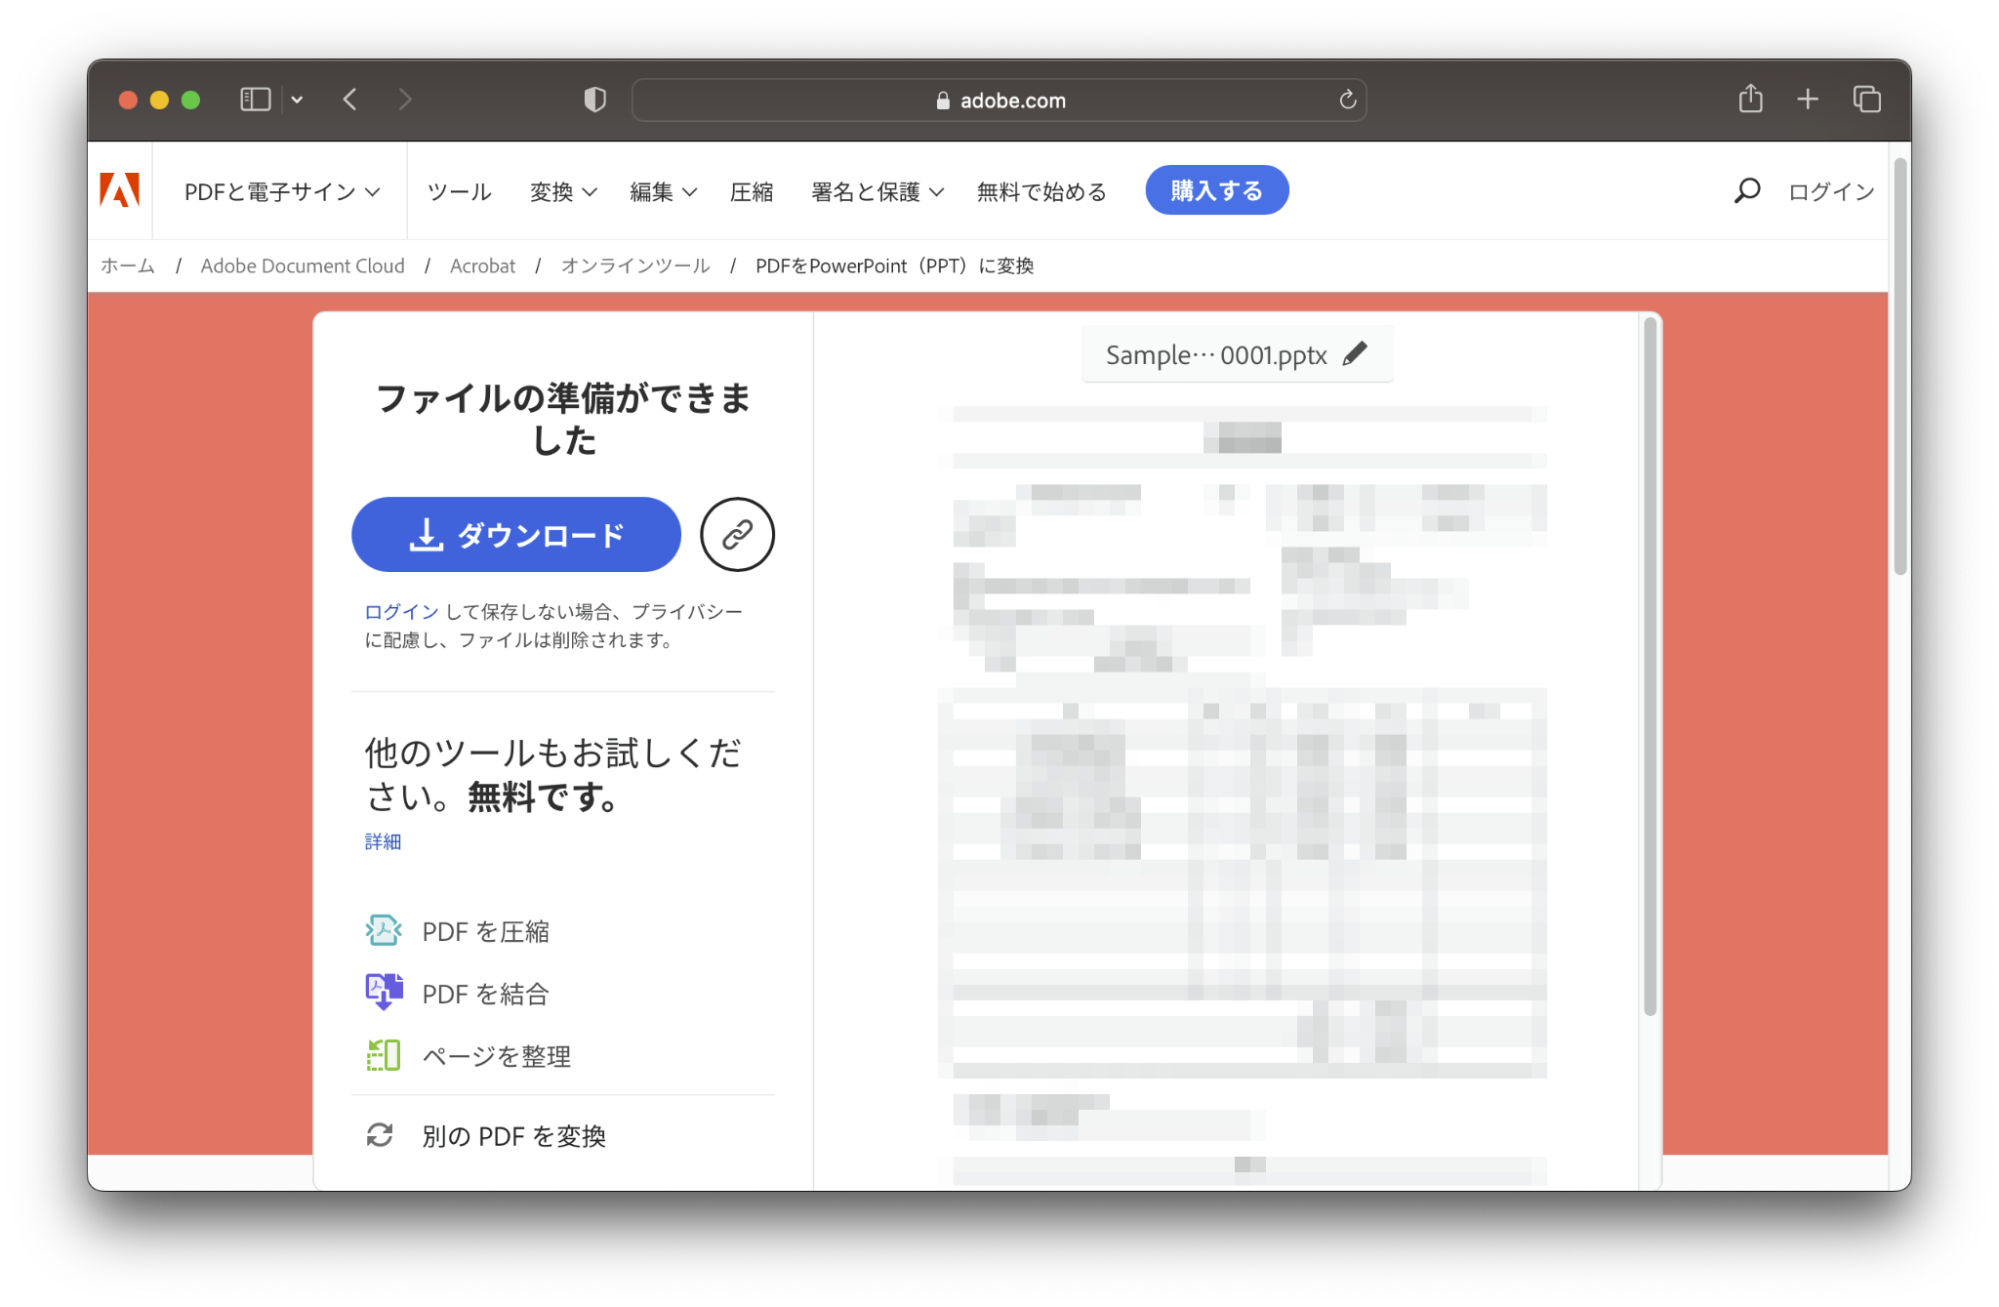Select ページを整理 tool label
The height and width of the screenshot is (1307, 1999).
tap(496, 1056)
